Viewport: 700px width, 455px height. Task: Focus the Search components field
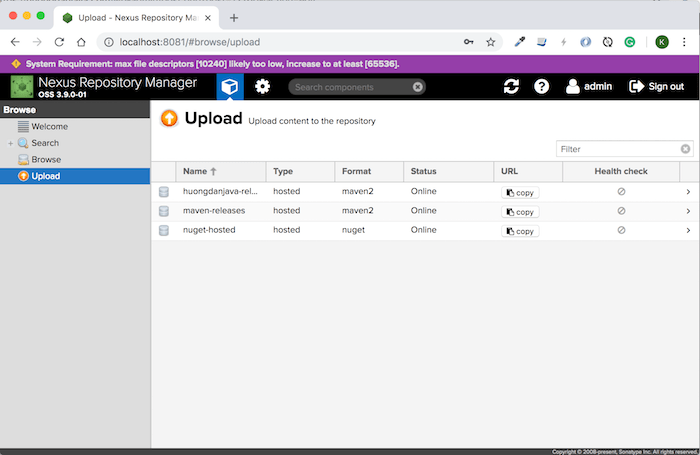point(357,87)
